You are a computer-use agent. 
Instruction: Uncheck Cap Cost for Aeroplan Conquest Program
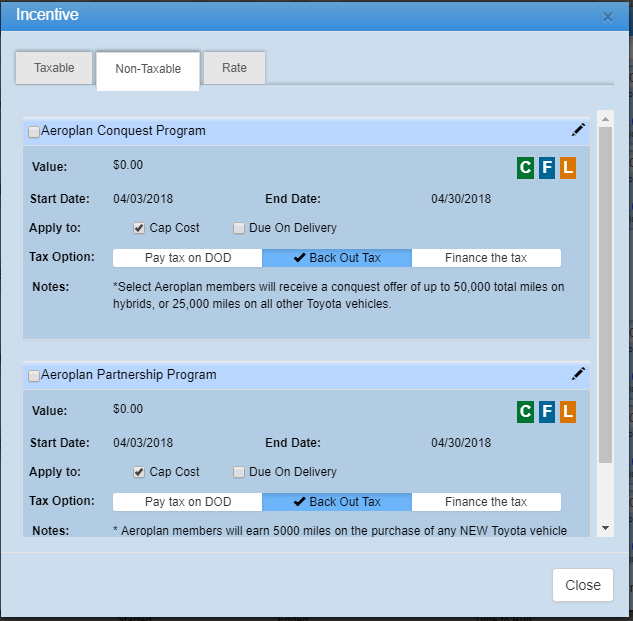(x=139, y=228)
